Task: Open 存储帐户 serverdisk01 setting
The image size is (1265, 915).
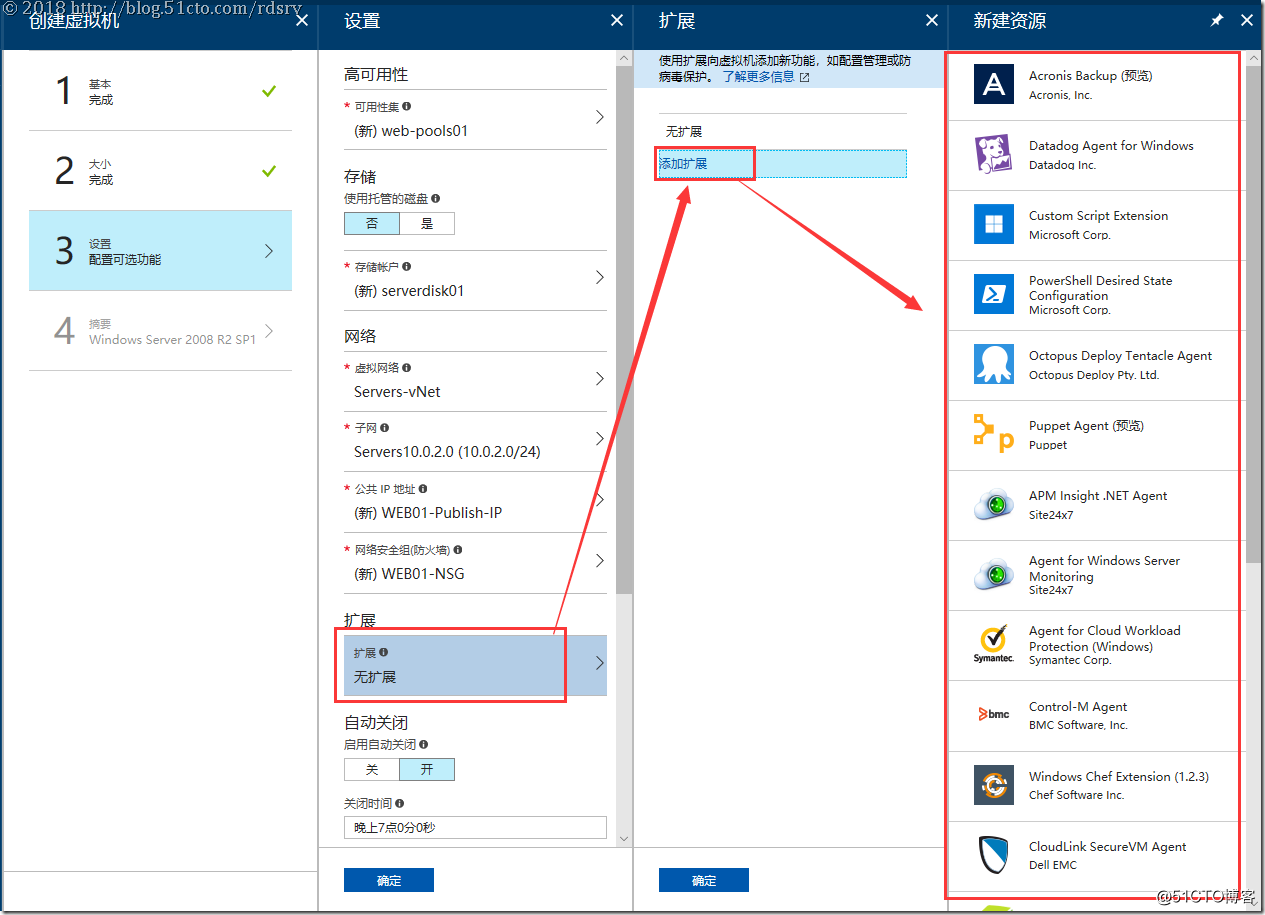Action: [475, 280]
